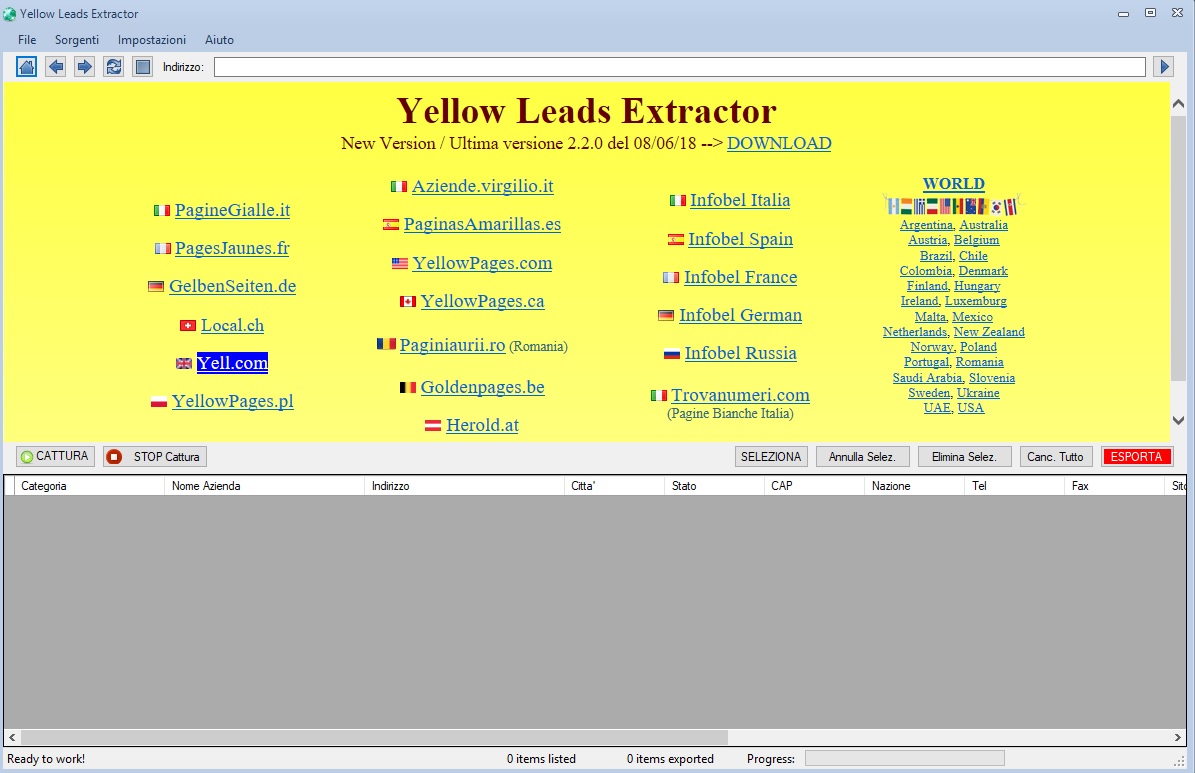Open the highlighted Yell.com link
The image size is (1195, 773).
(232, 363)
